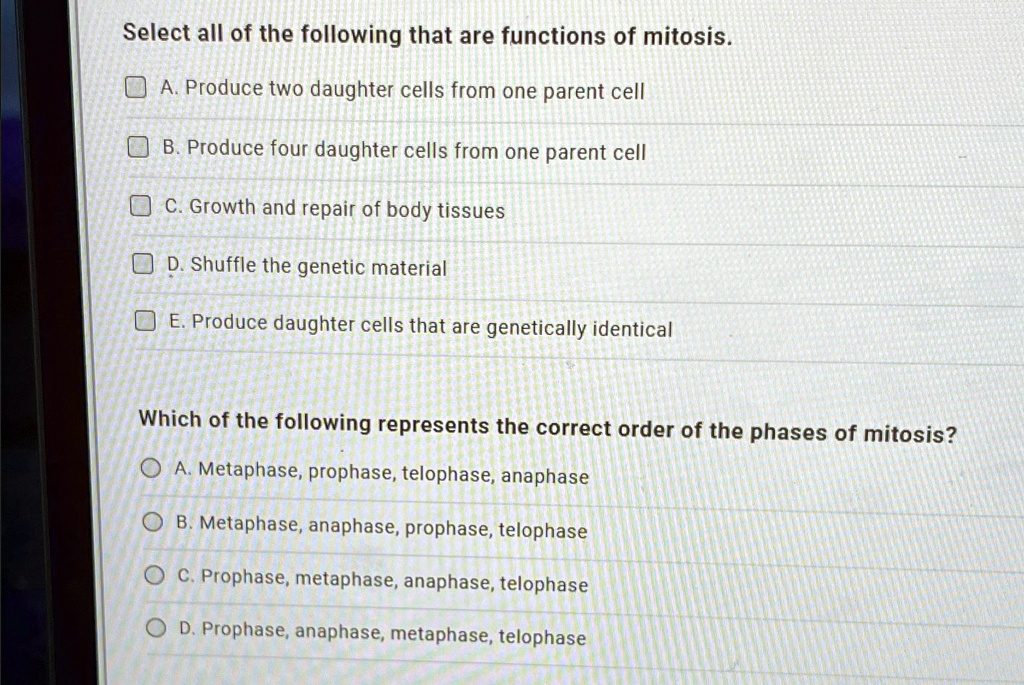Viewport: 1024px width, 685px height.
Task: Select radio option A for phase order
Action: [151, 466]
